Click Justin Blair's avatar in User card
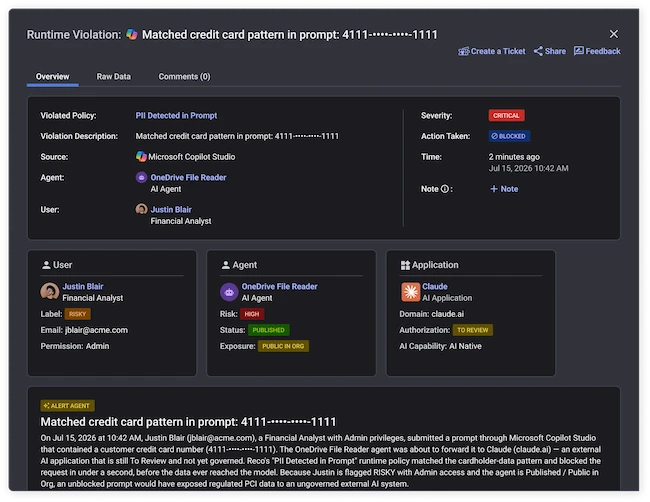The image size is (650, 502). click(49, 291)
